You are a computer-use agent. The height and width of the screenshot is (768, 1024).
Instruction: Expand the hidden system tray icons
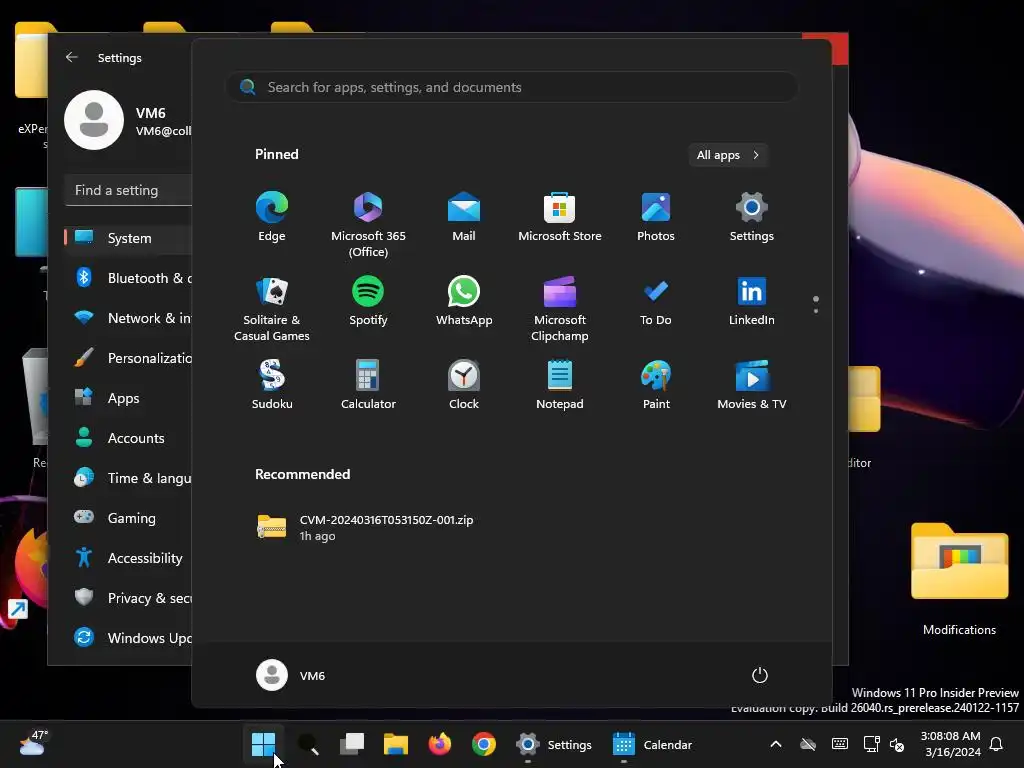point(776,744)
